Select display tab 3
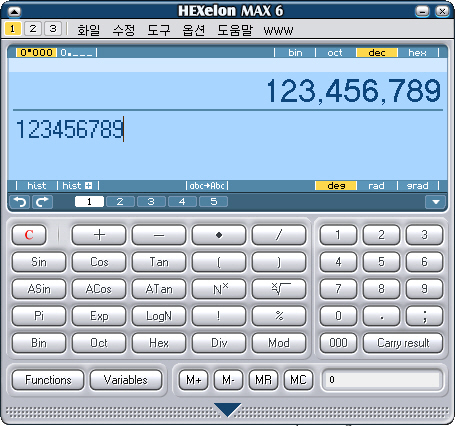The width and height of the screenshot is (455, 426). click(151, 202)
